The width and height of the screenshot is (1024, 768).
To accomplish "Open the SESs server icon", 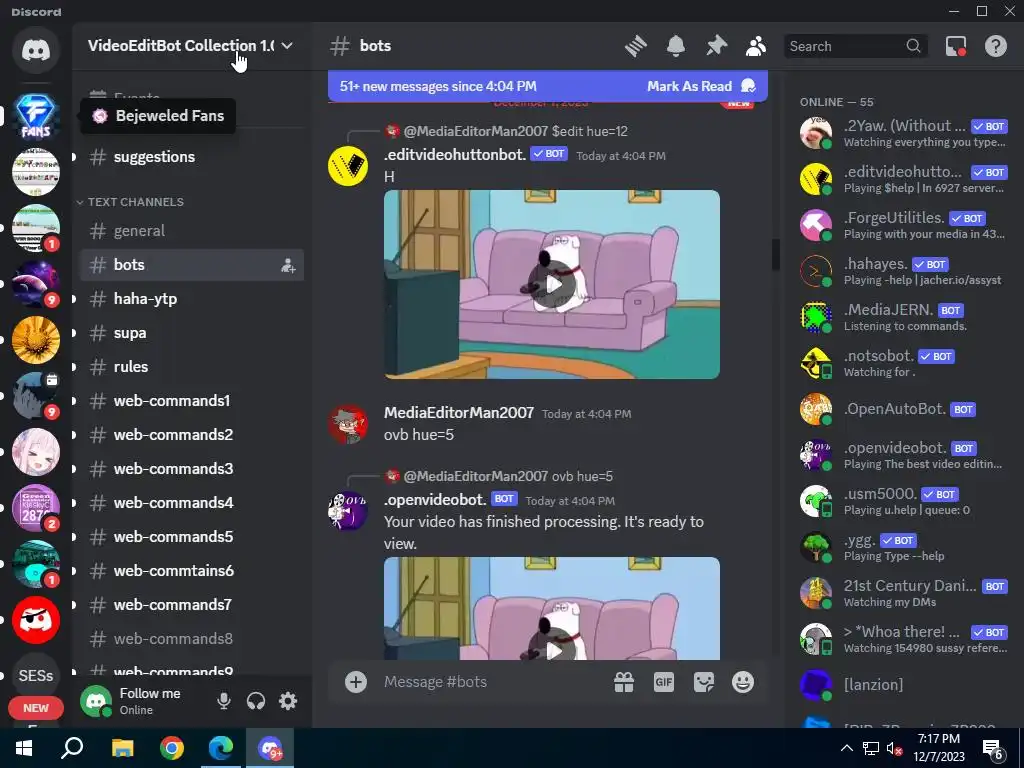I will [x=36, y=675].
